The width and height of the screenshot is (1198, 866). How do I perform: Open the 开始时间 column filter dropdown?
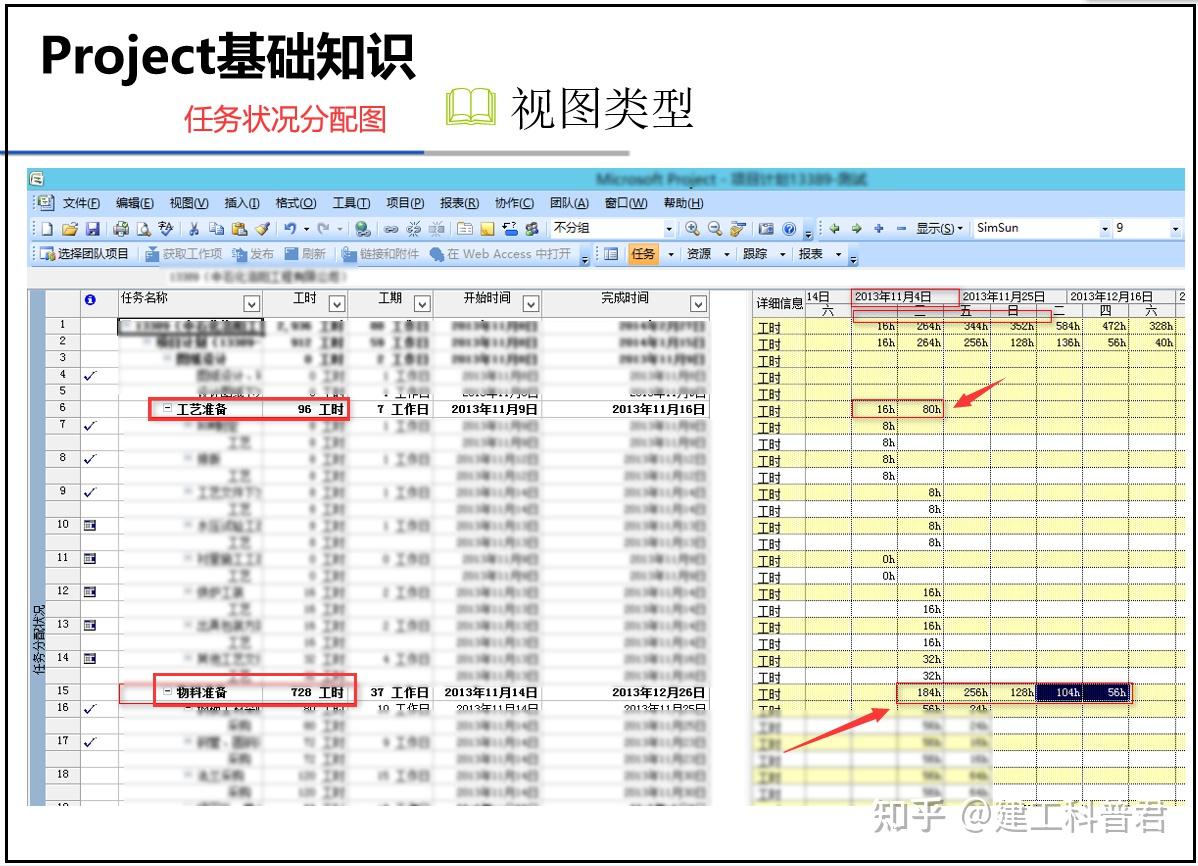point(531,303)
